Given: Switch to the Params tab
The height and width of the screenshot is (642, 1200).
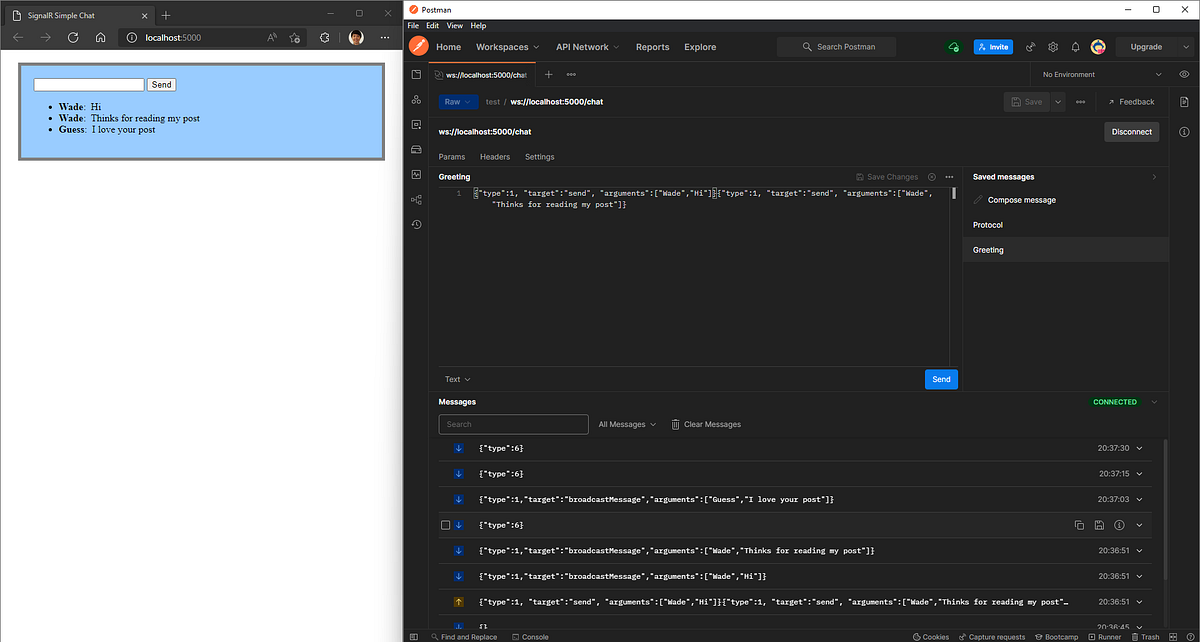Looking at the screenshot, I should [452, 157].
